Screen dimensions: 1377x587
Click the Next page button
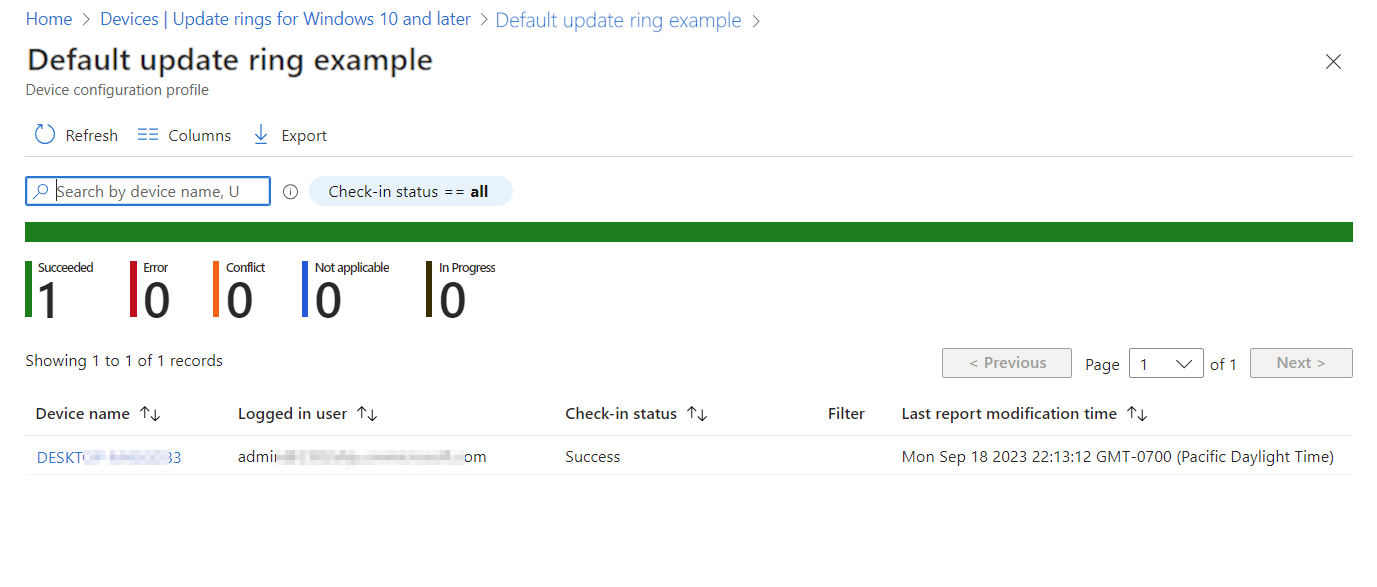pos(1301,362)
